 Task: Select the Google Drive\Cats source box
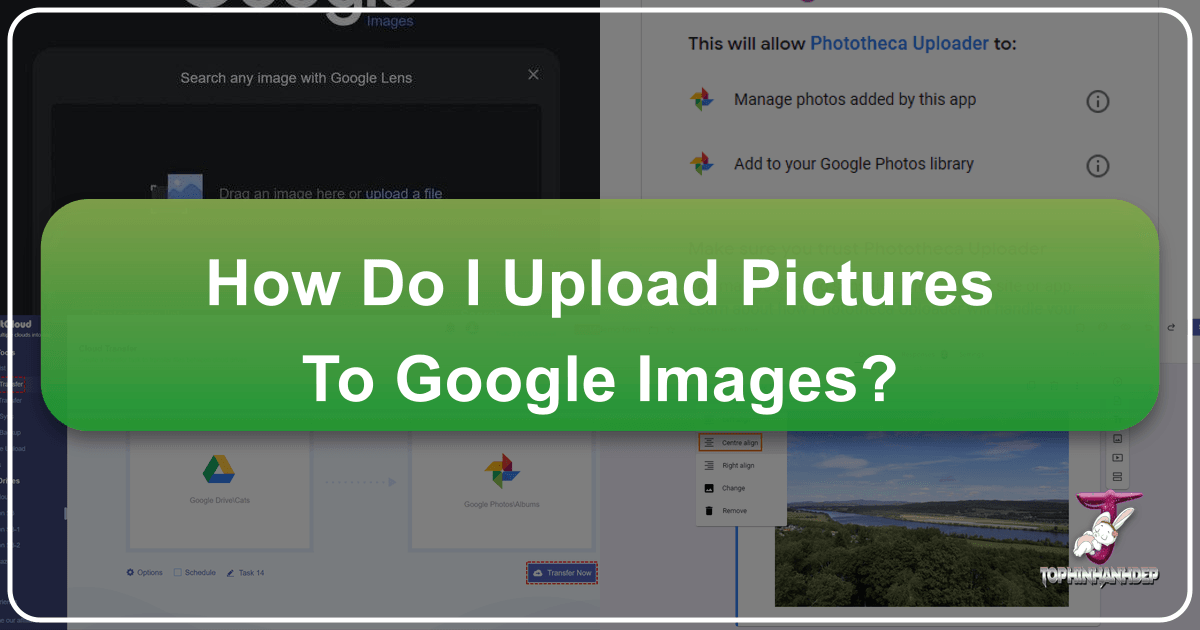point(220,488)
